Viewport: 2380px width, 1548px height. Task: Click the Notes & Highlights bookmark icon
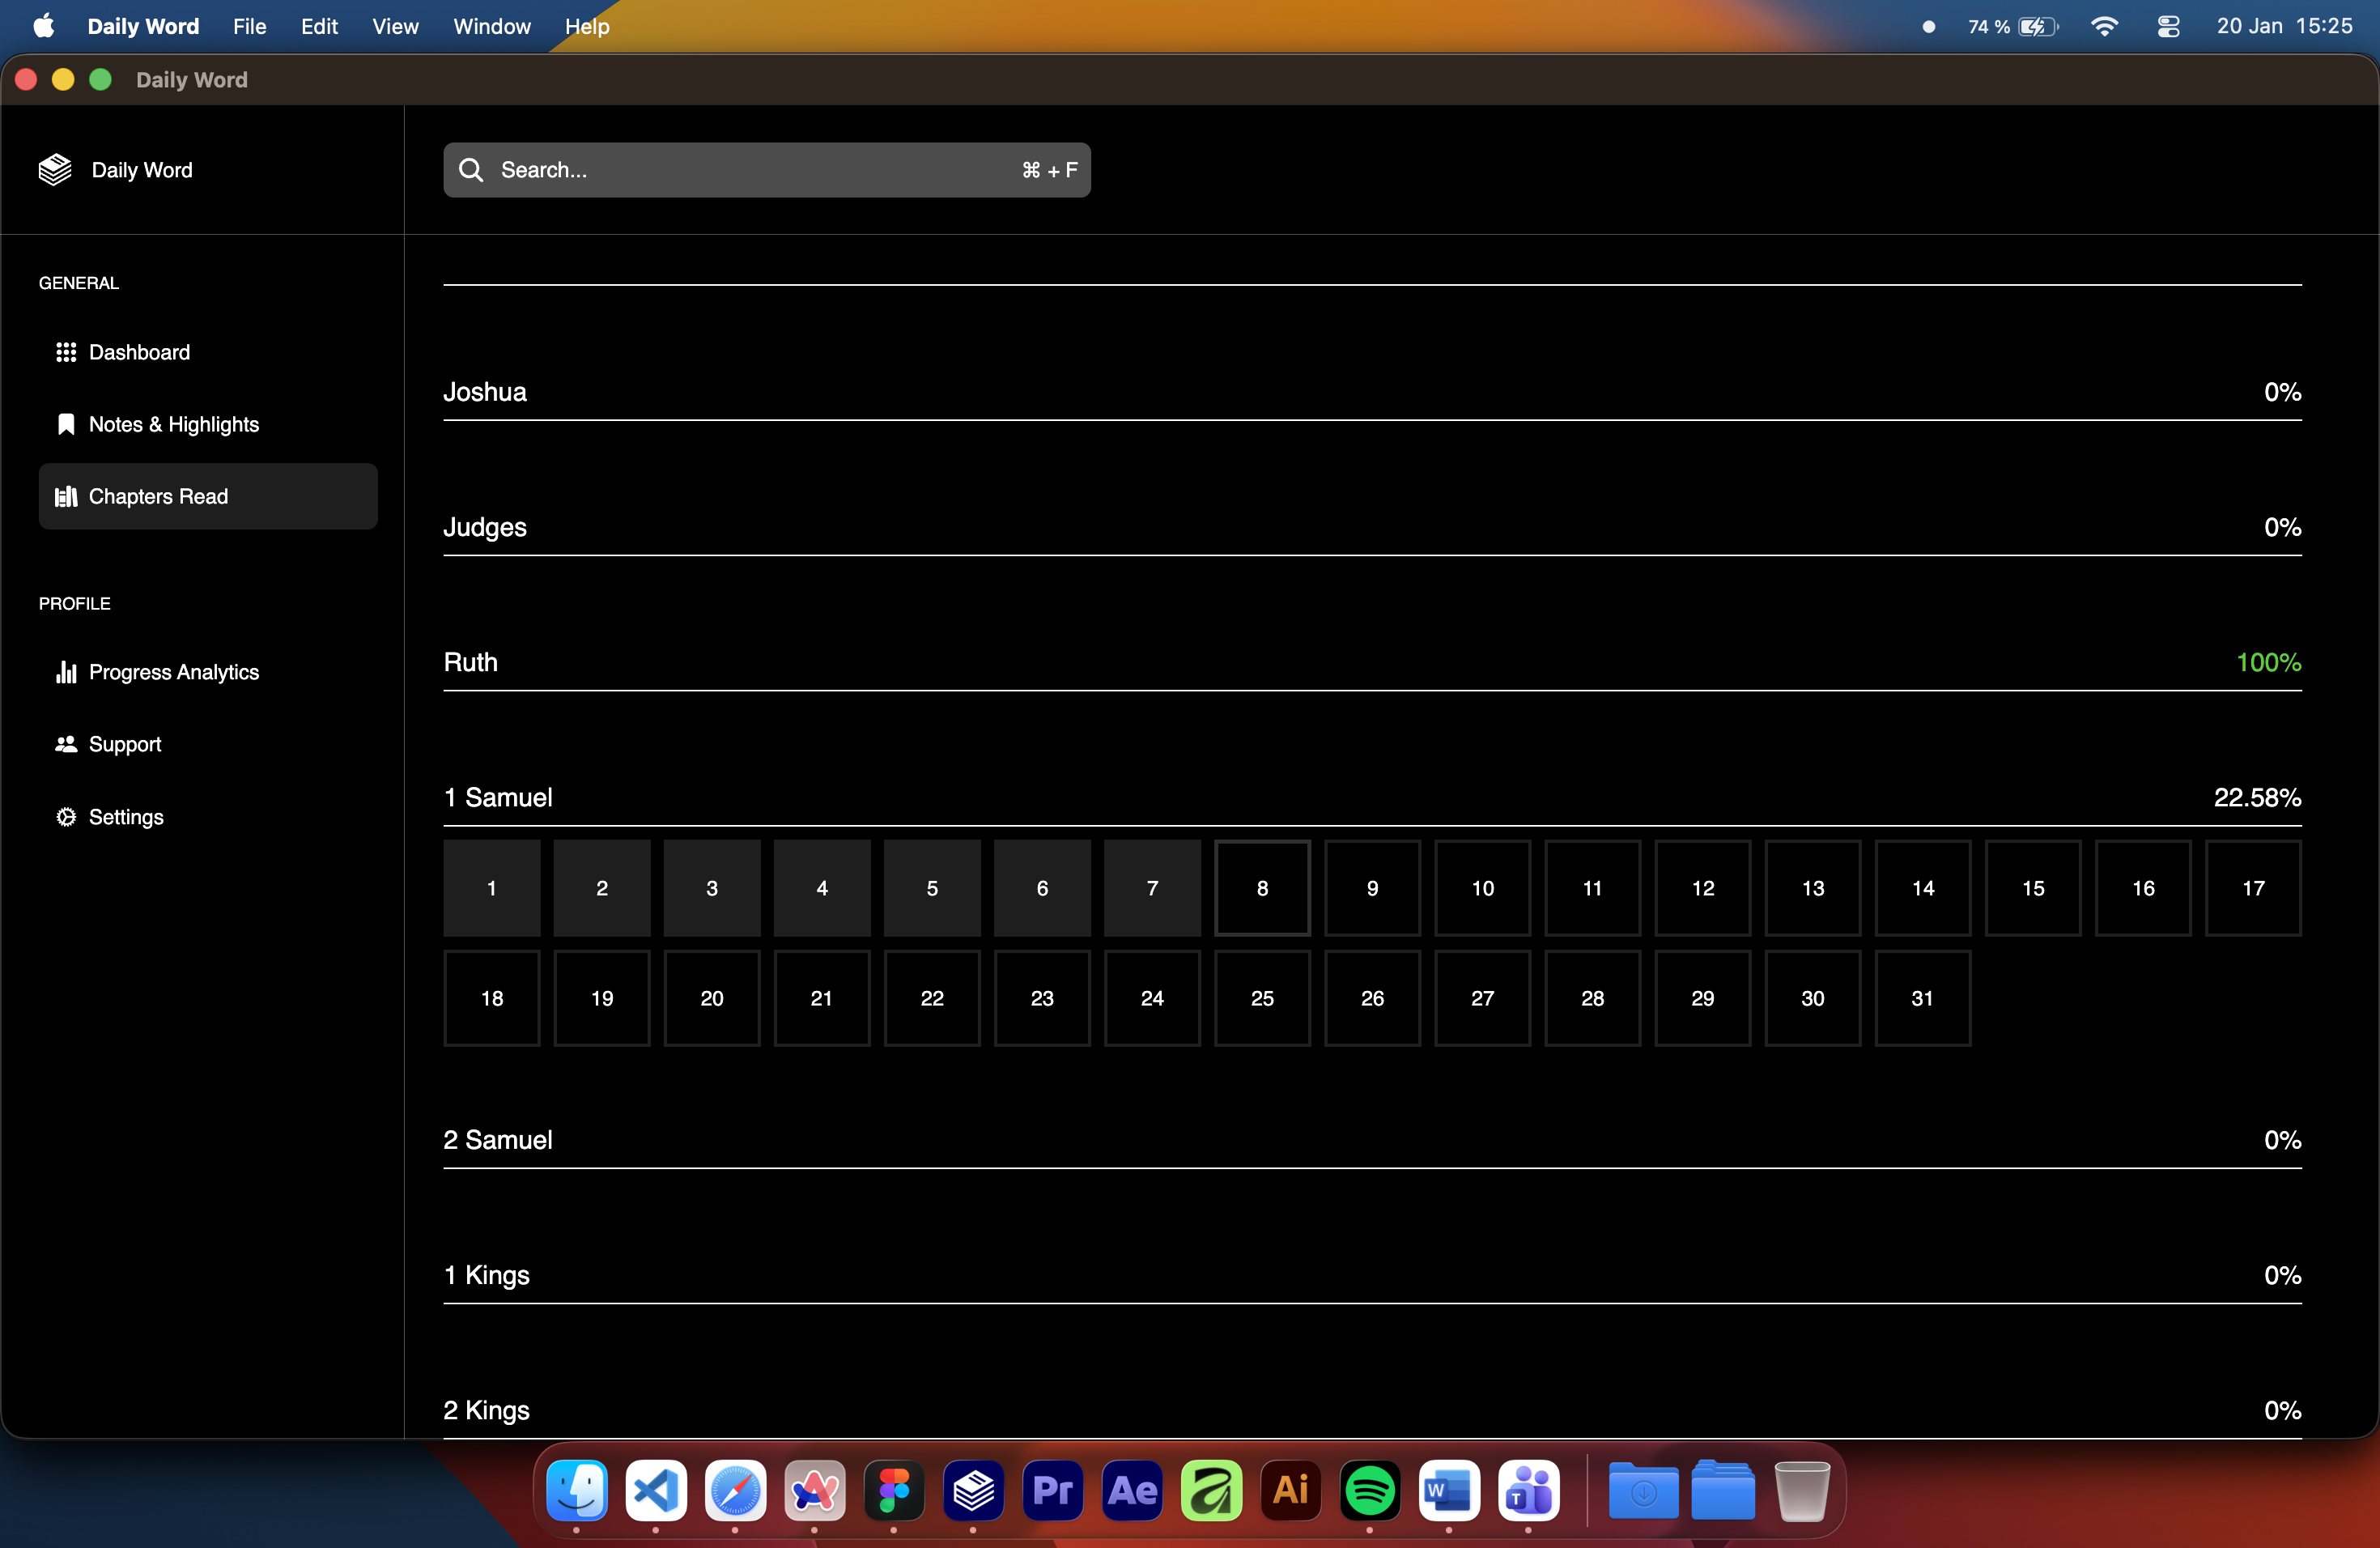(x=66, y=424)
